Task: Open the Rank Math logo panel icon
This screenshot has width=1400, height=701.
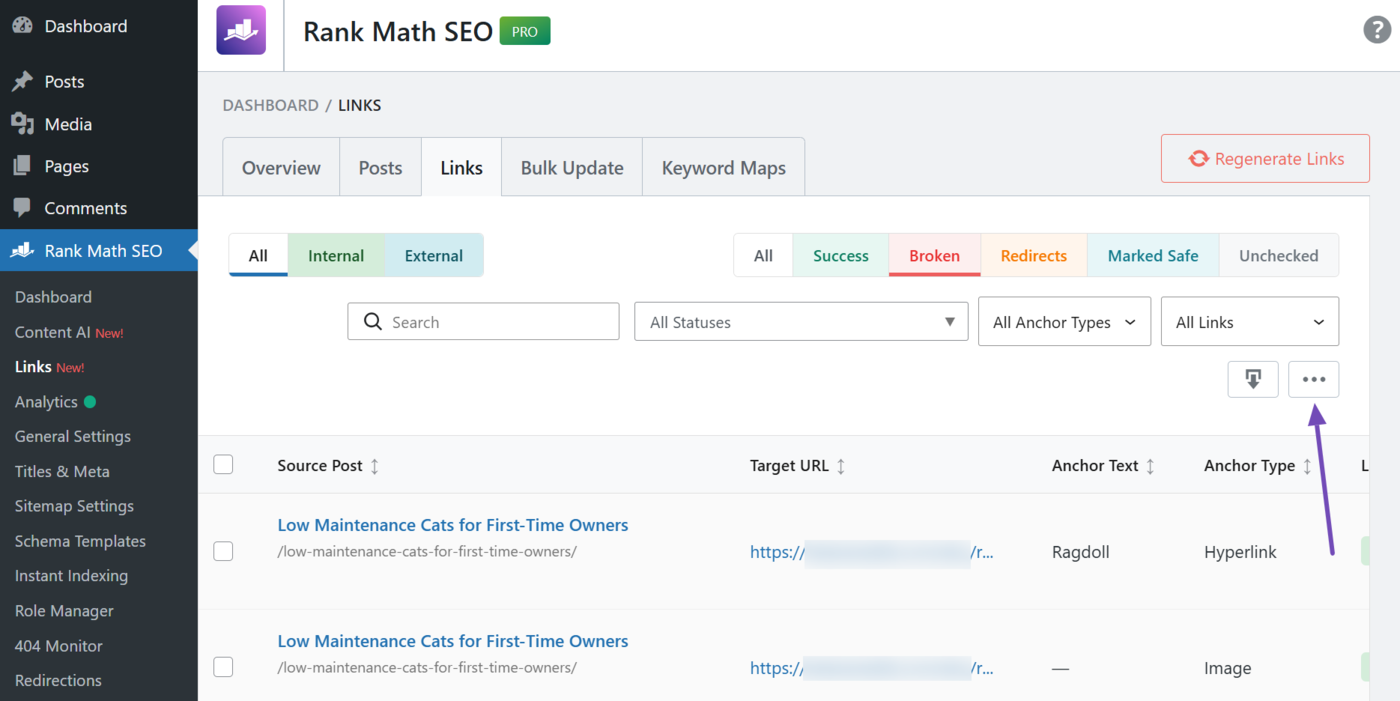Action: [241, 30]
